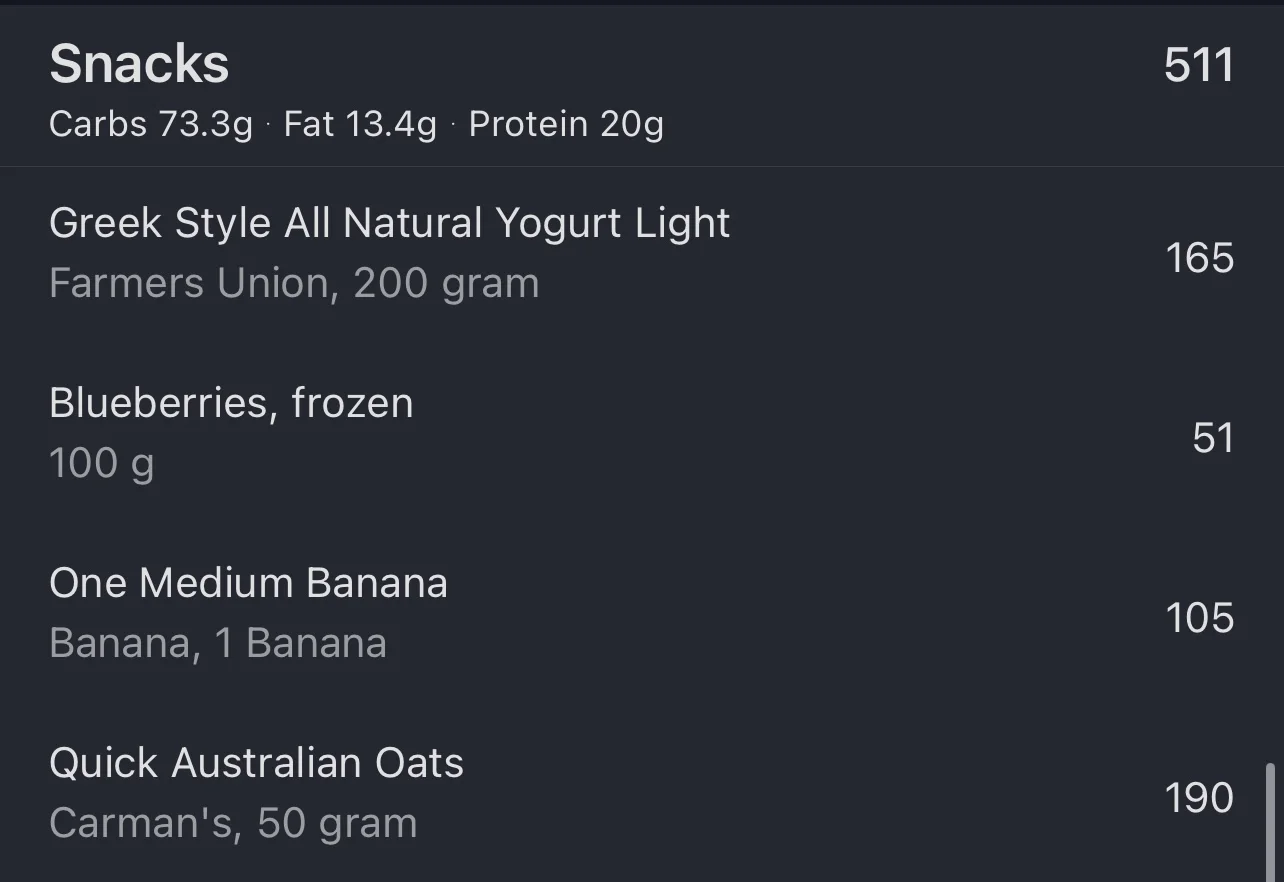Click the 165 calorie value for yogurt
Screen dimensions: 1284x882
1199,258
